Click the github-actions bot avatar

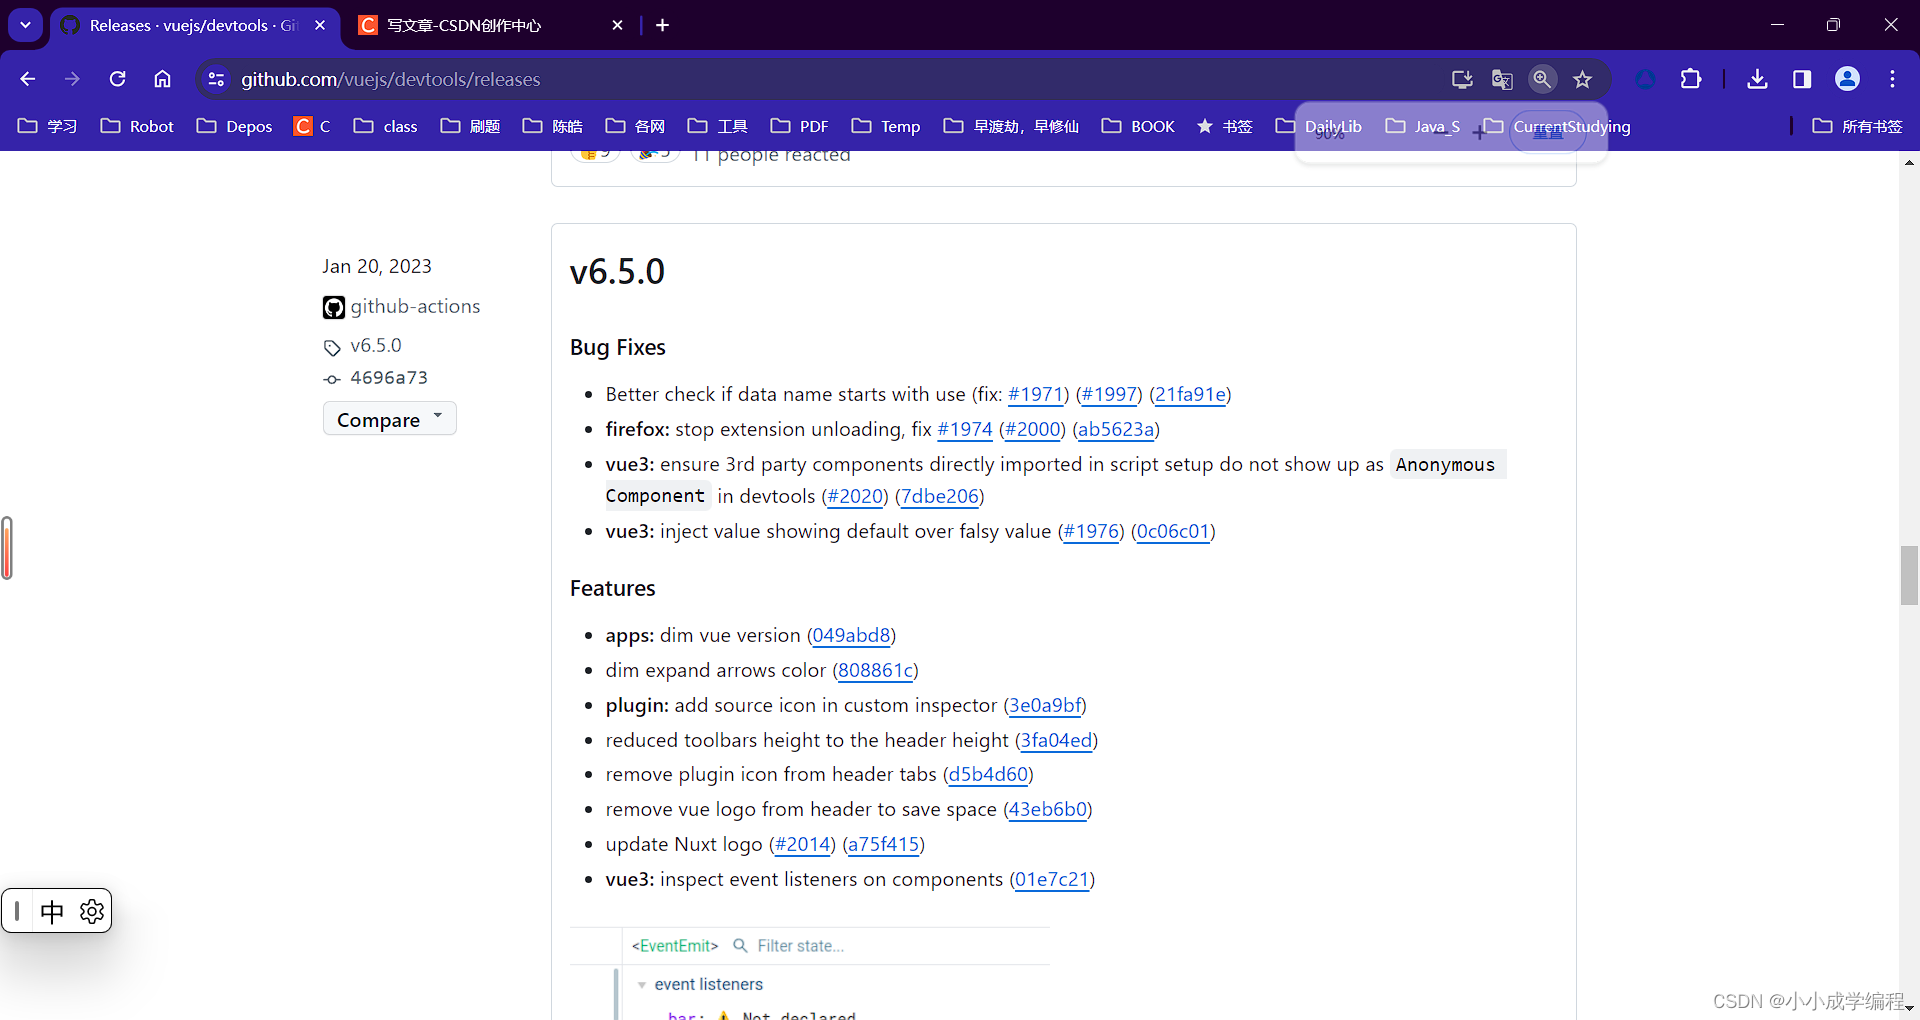(x=334, y=307)
